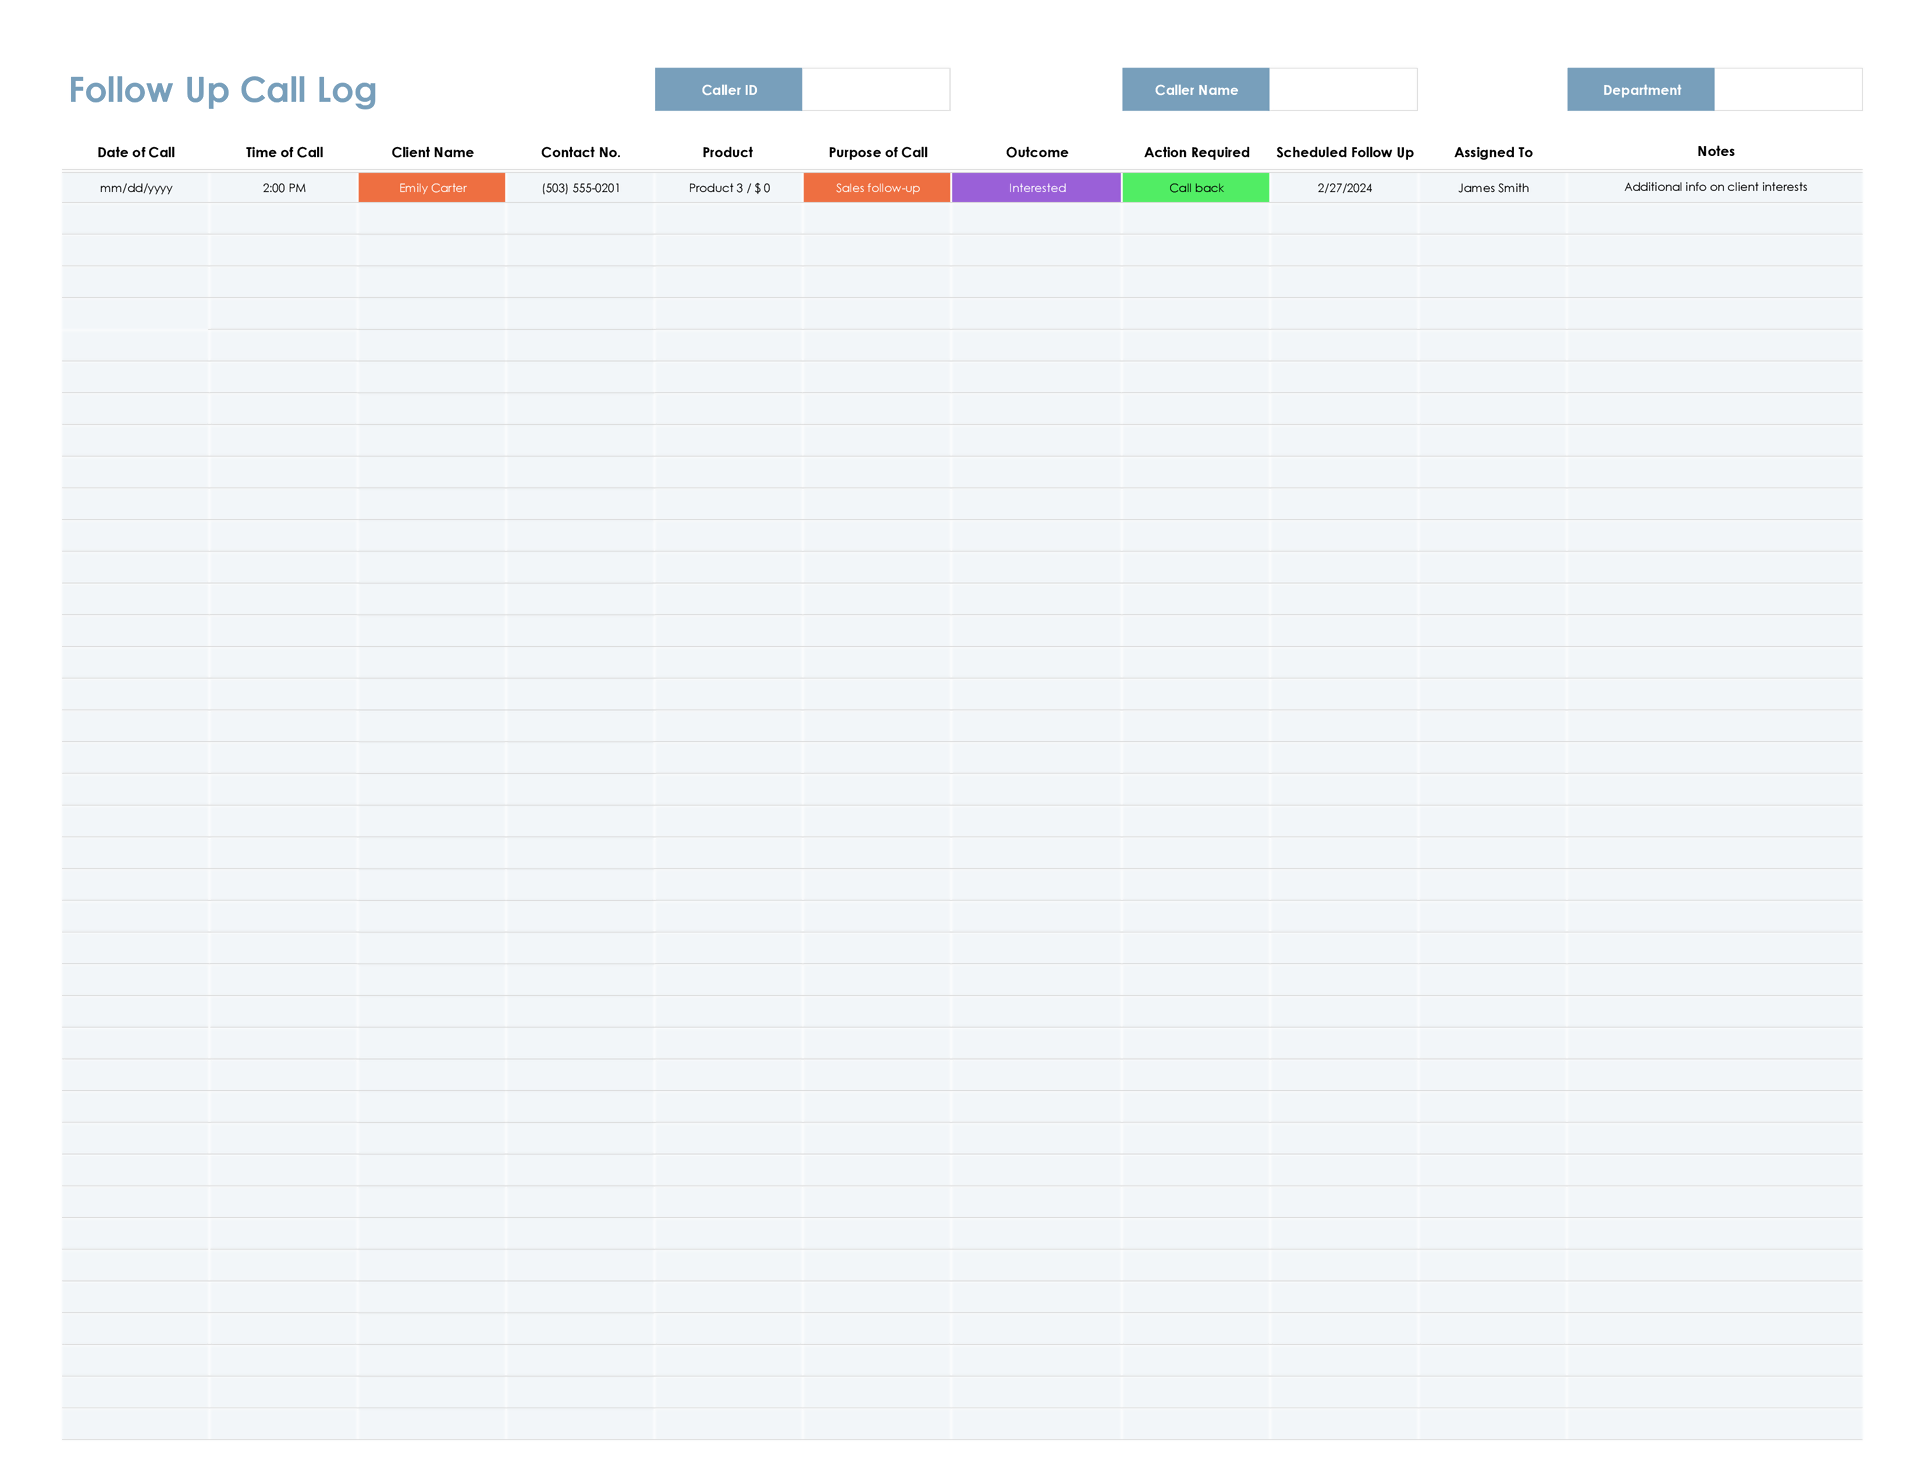Select the 2:00 PM time cell
This screenshot has height=1484, width=1920.
pyautogui.click(x=284, y=187)
